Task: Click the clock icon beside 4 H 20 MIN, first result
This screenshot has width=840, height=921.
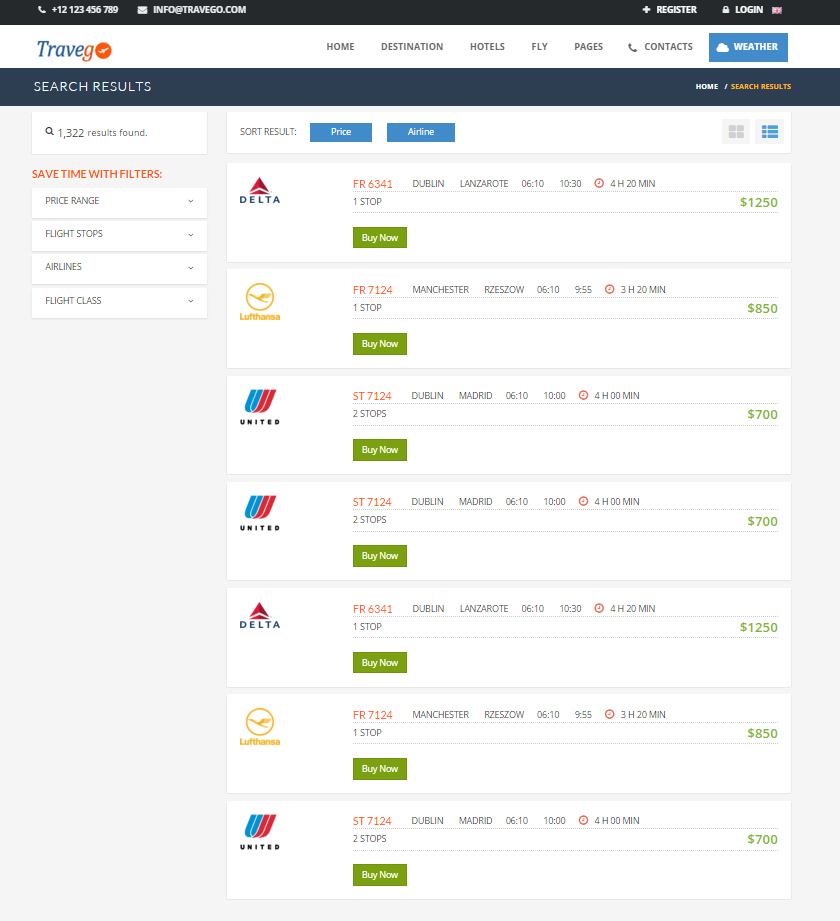Action: tap(599, 183)
